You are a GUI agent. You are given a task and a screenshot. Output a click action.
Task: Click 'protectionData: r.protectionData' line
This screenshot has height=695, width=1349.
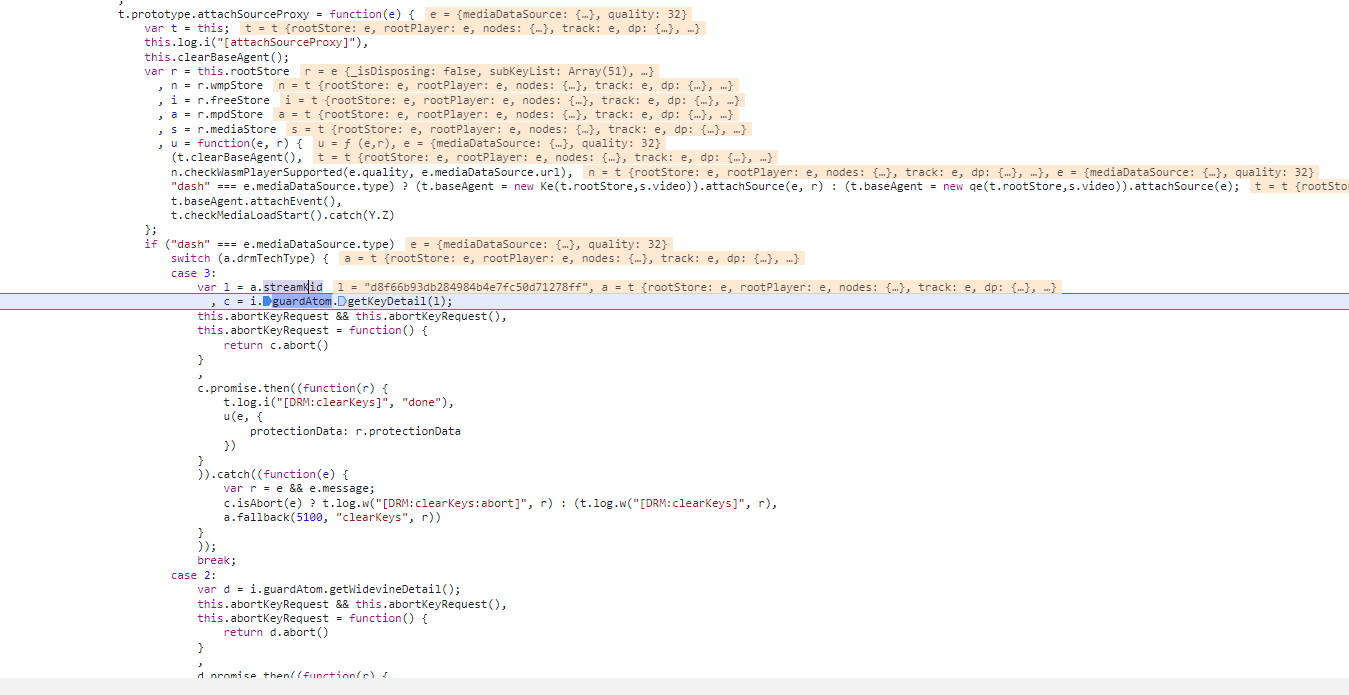tap(355, 431)
